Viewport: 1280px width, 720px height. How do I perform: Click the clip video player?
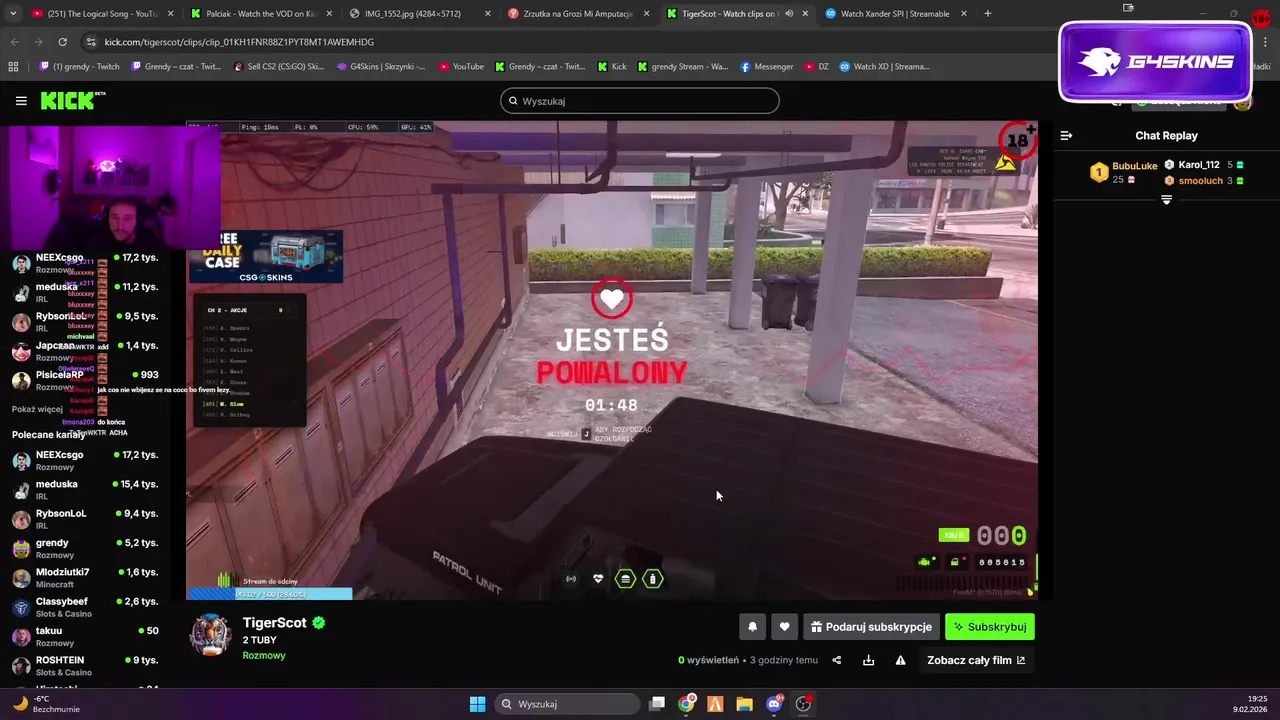pos(612,360)
